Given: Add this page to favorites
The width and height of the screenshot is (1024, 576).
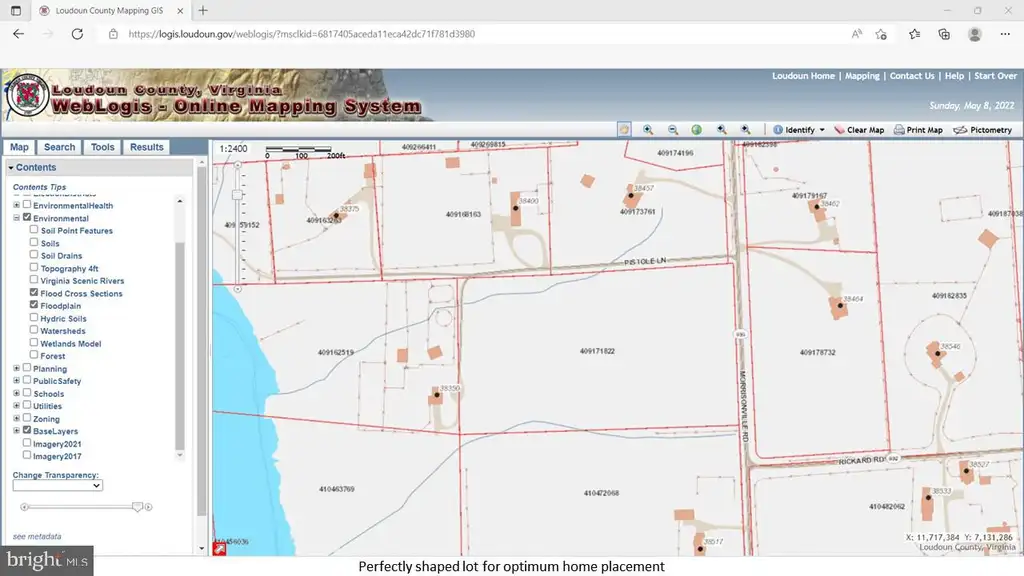Looking at the screenshot, I should point(881,34).
